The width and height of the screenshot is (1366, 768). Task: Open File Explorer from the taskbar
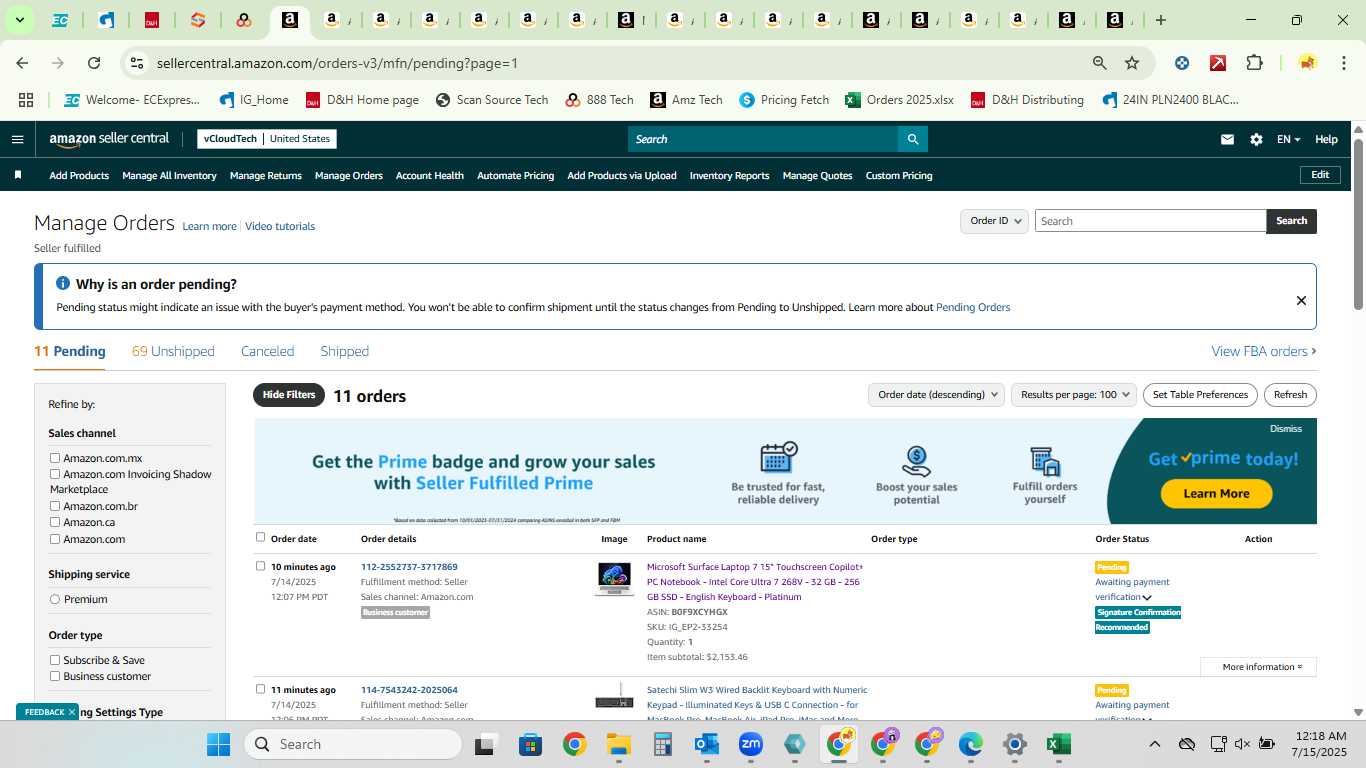coord(618,744)
